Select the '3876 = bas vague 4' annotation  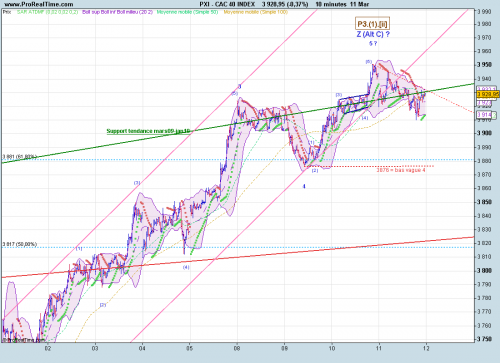coord(401,170)
